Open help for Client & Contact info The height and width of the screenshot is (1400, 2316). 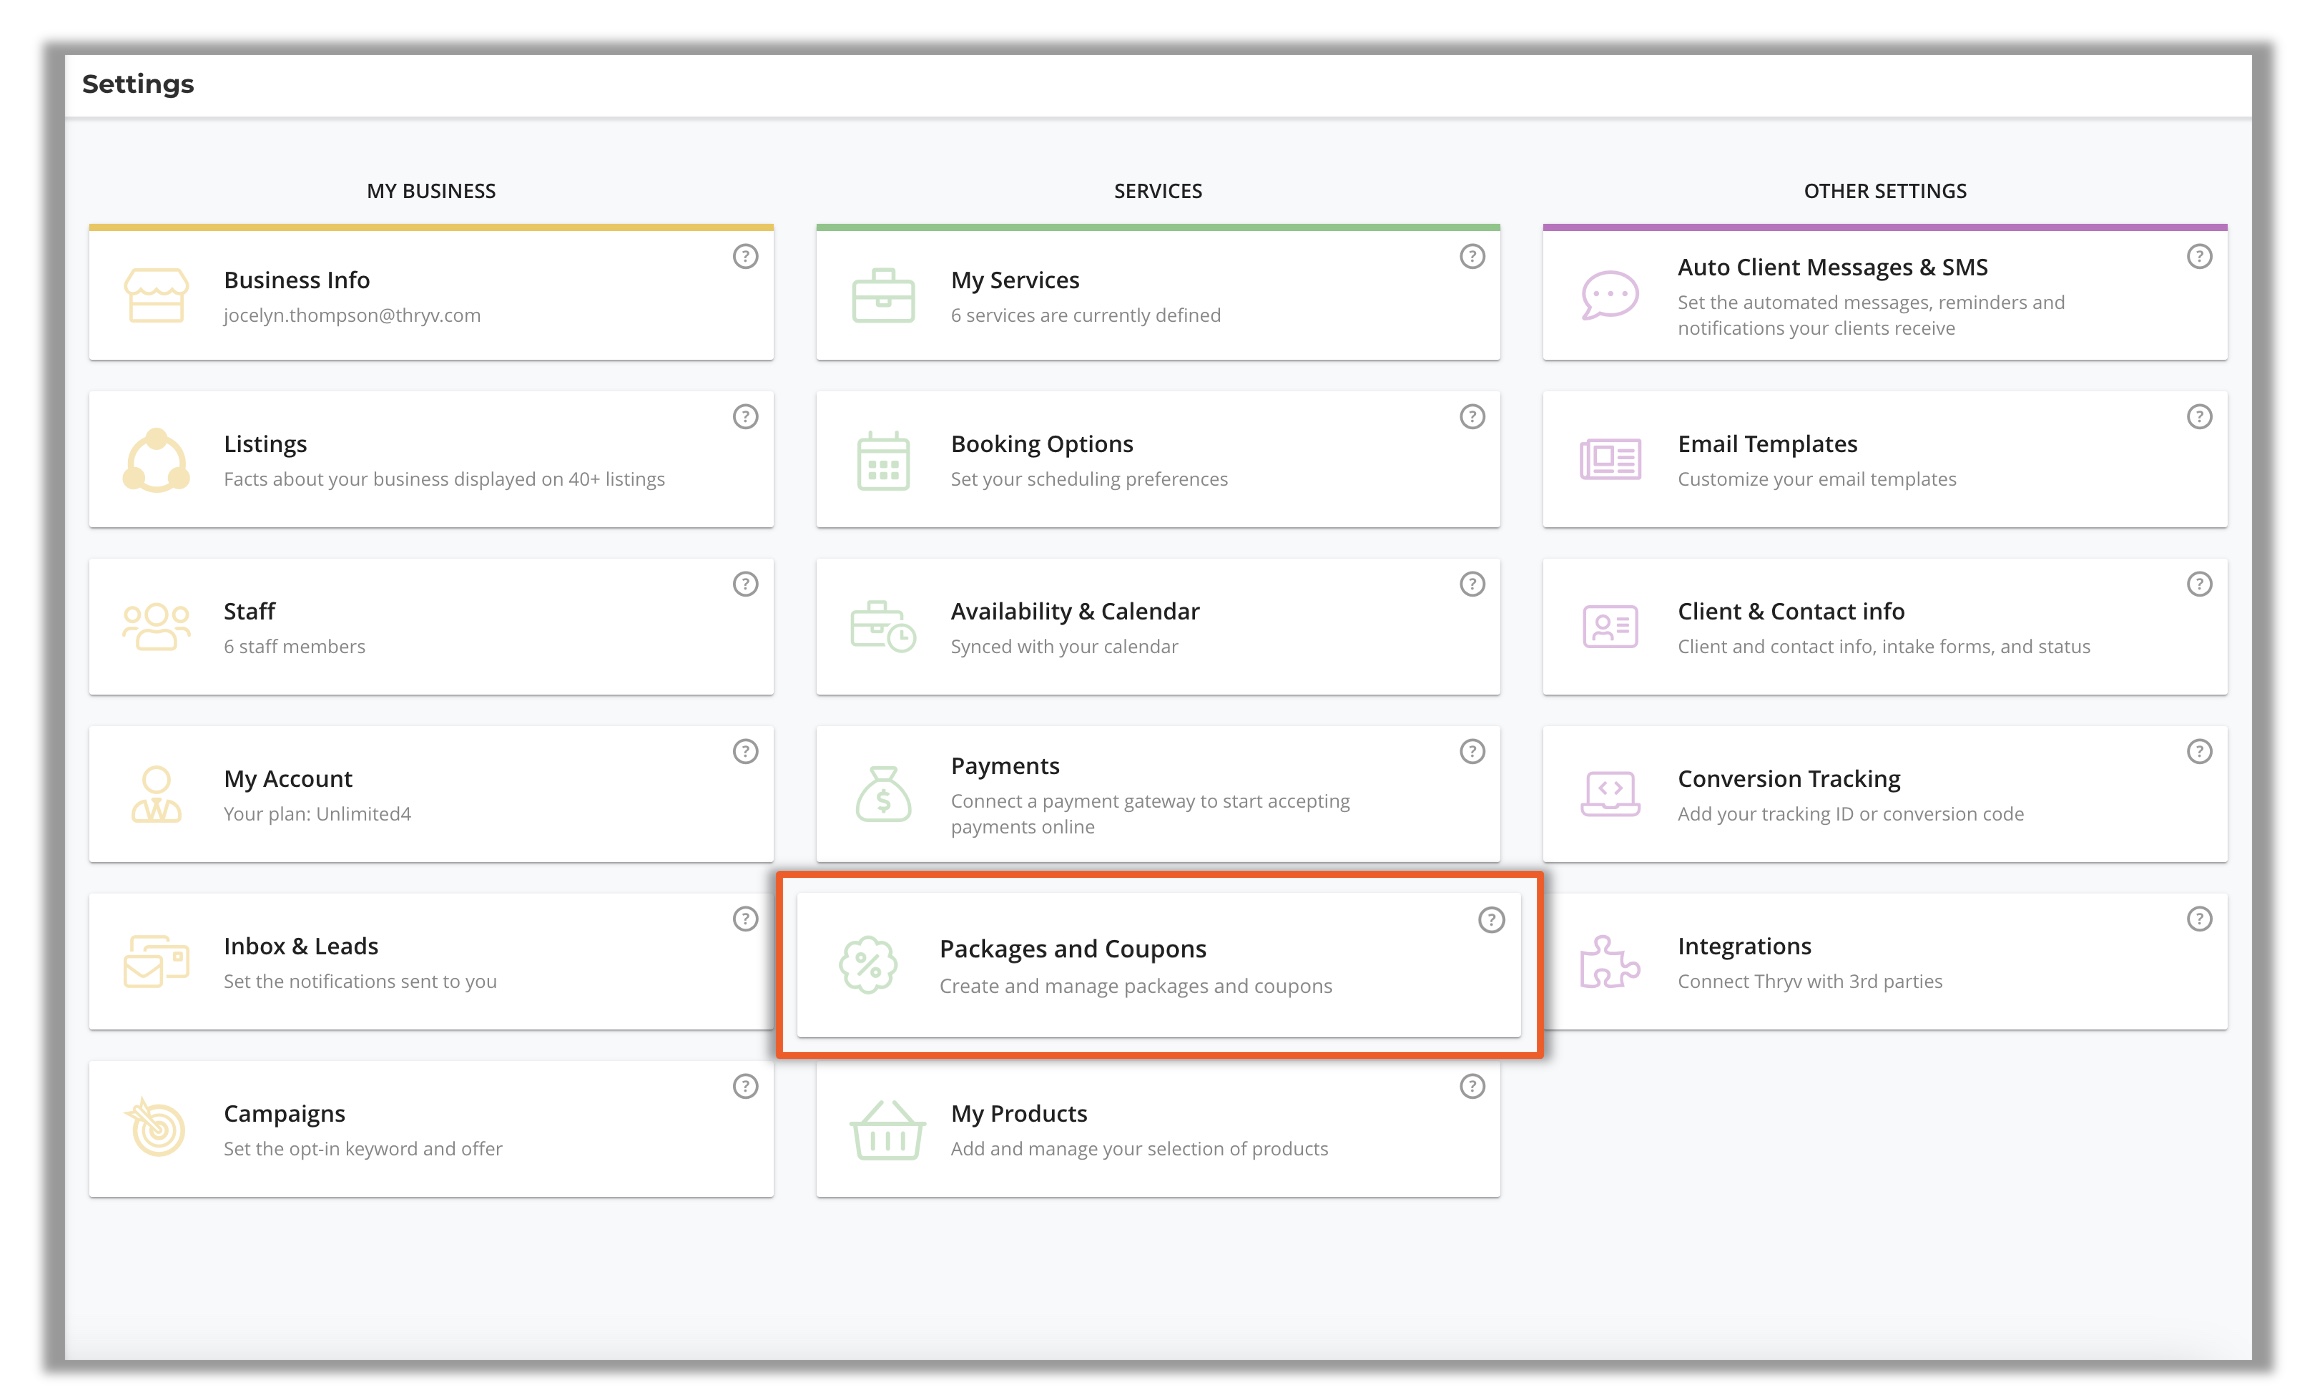tap(2200, 584)
